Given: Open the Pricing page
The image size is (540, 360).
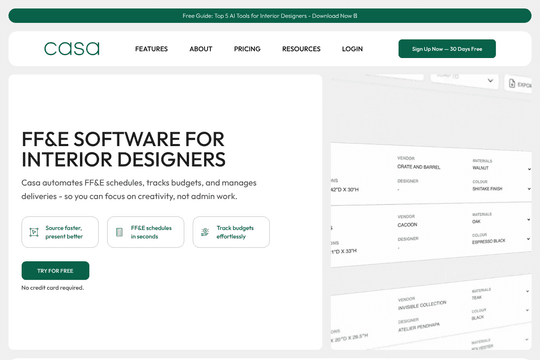Looking at the screenshot, I should coord(247,49).
